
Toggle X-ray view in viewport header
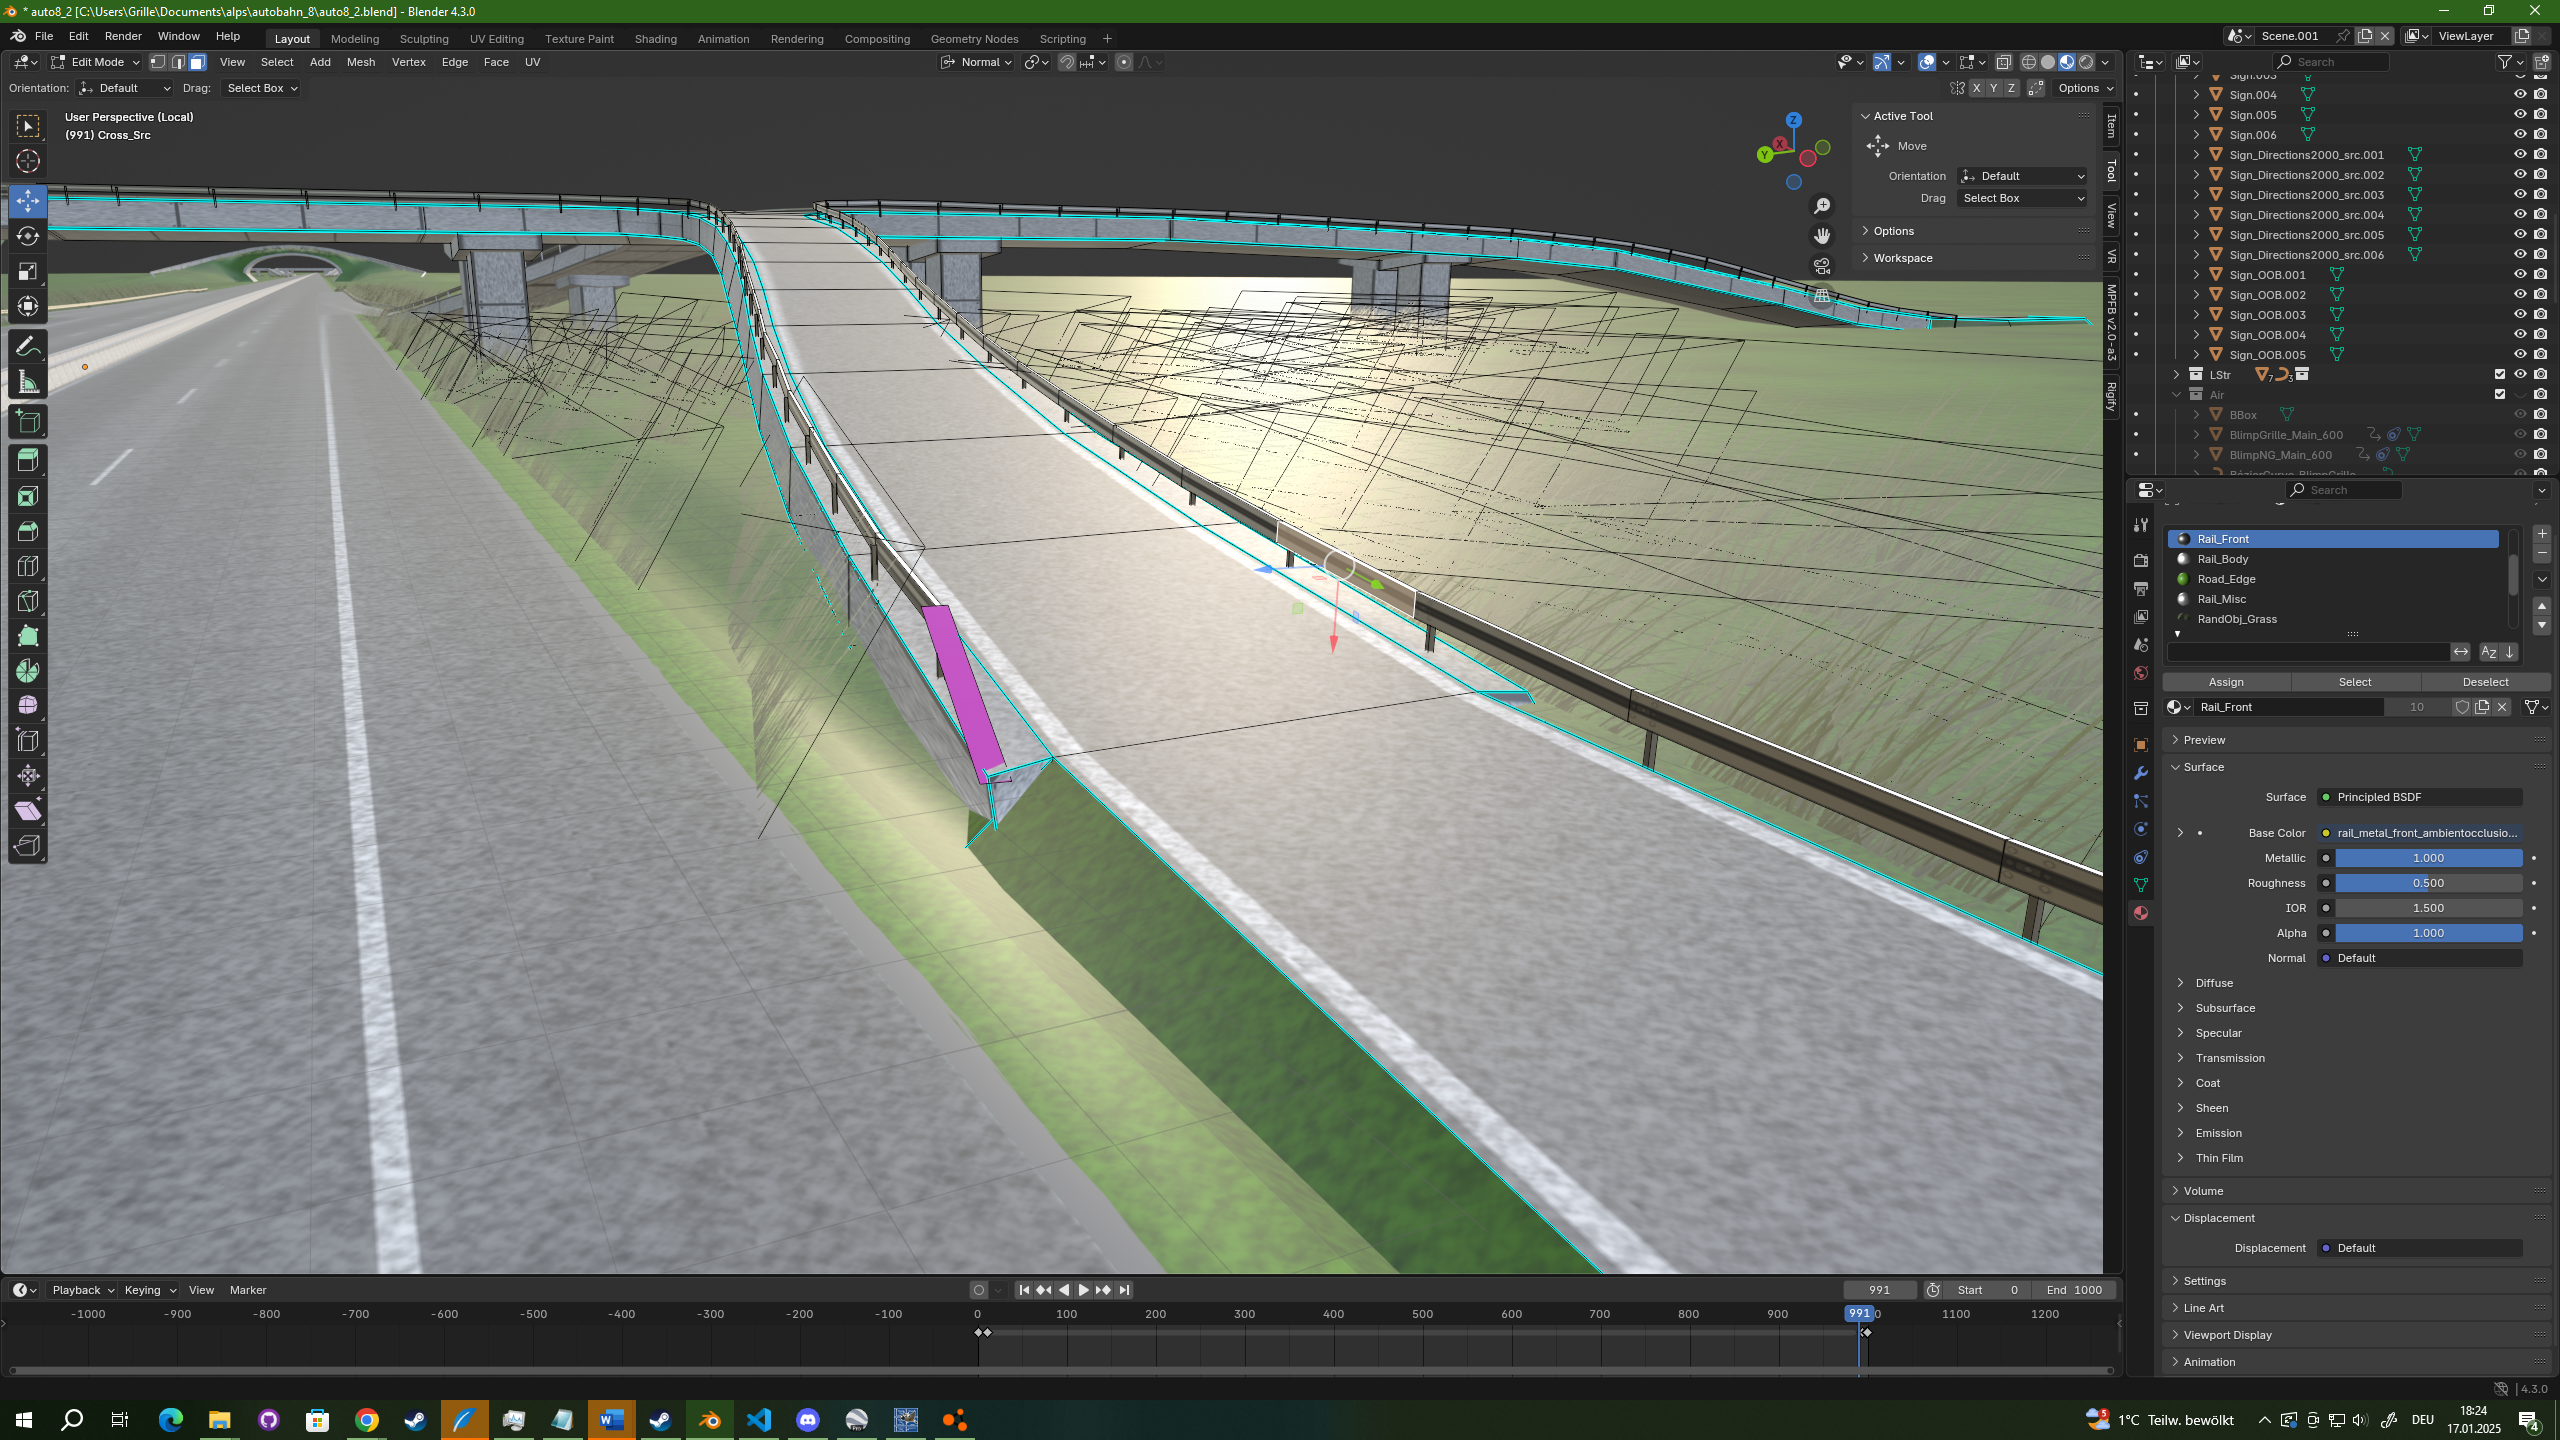2003,62
